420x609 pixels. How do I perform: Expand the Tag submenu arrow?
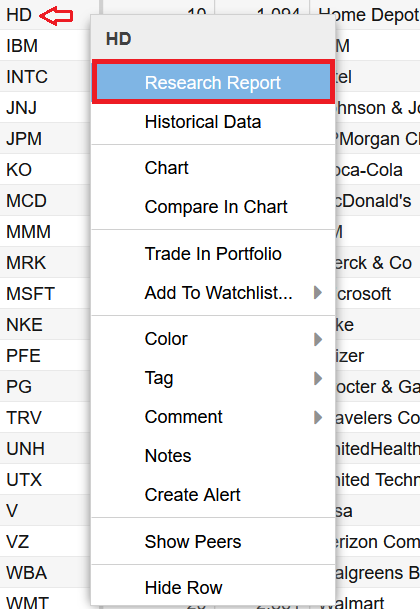pyautogui.click(x=317, y=378)
